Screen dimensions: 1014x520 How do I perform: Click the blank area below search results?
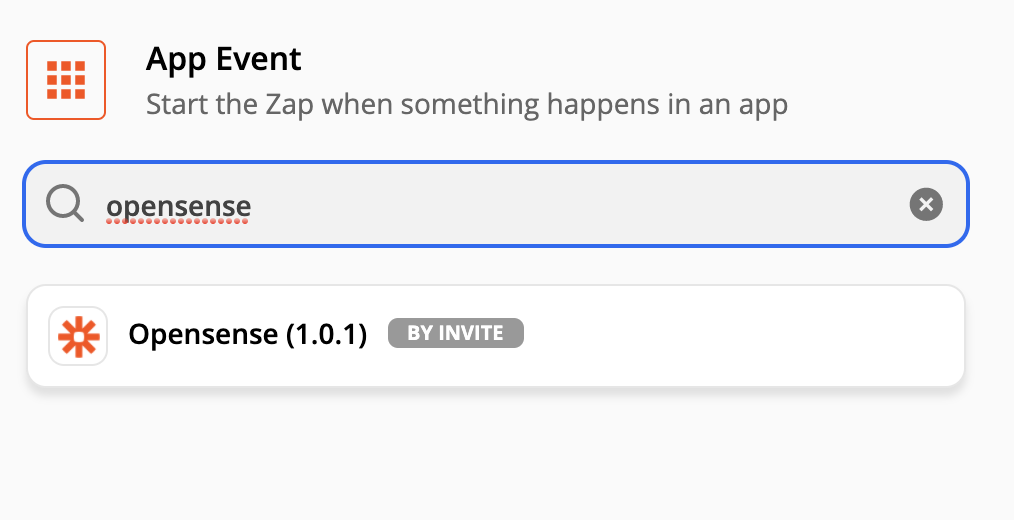tap(496, 453)
